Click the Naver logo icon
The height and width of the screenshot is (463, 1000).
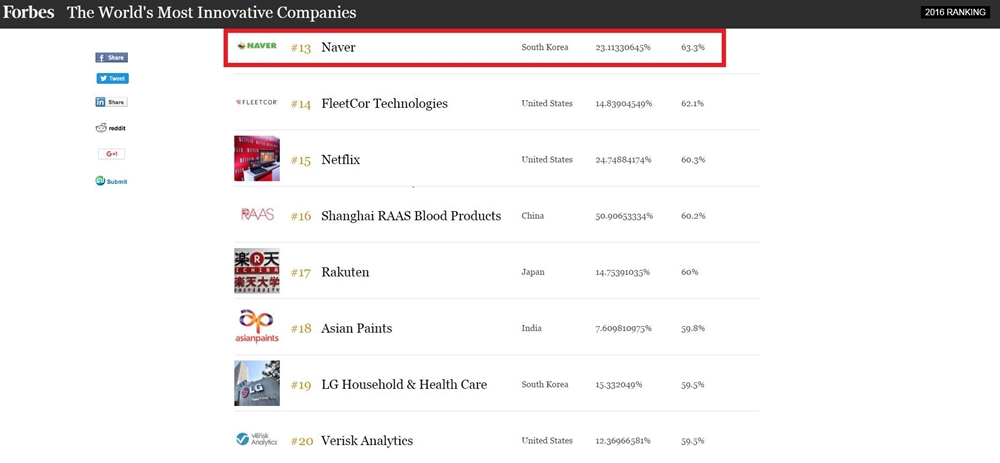(257, 47)
